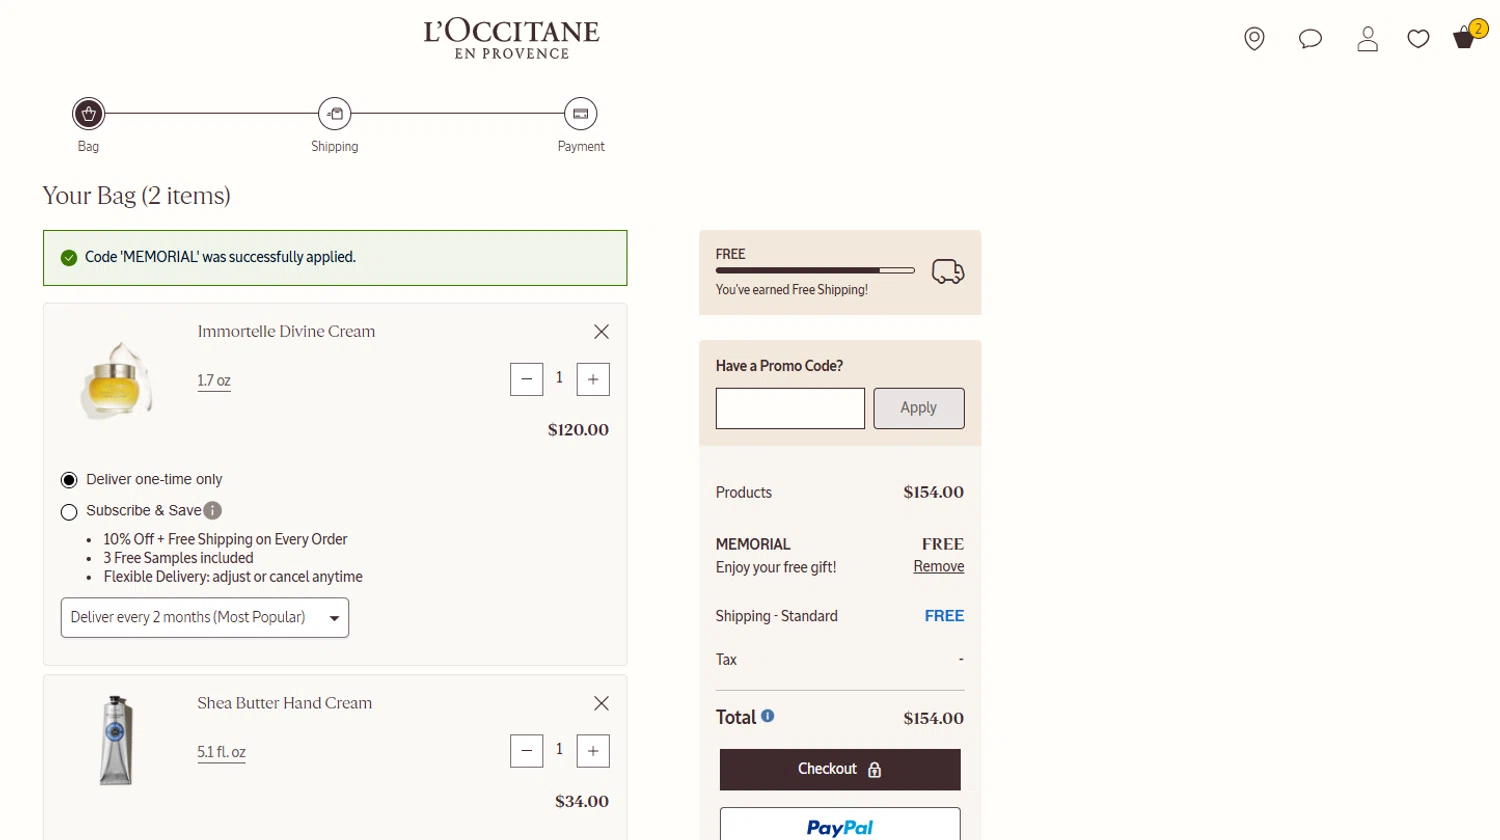The image size is (1500, 840).
Task: Choose the 1.7 oz size link
Action: point(214,381)
